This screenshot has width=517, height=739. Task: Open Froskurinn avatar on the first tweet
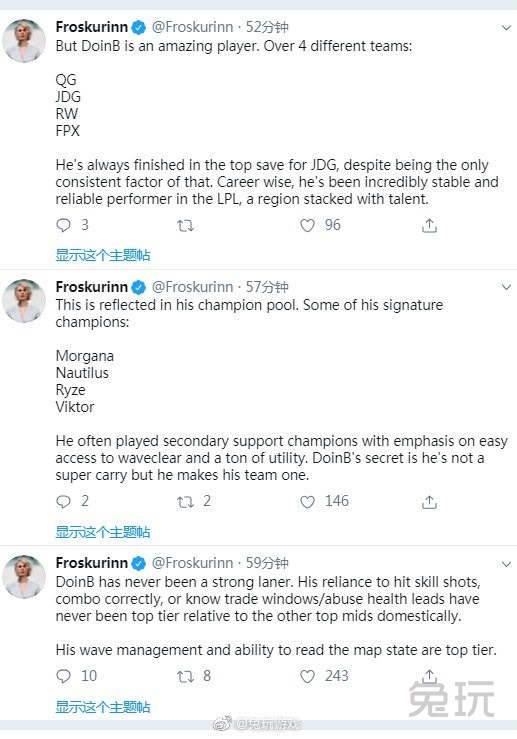[x=24, y=41]
